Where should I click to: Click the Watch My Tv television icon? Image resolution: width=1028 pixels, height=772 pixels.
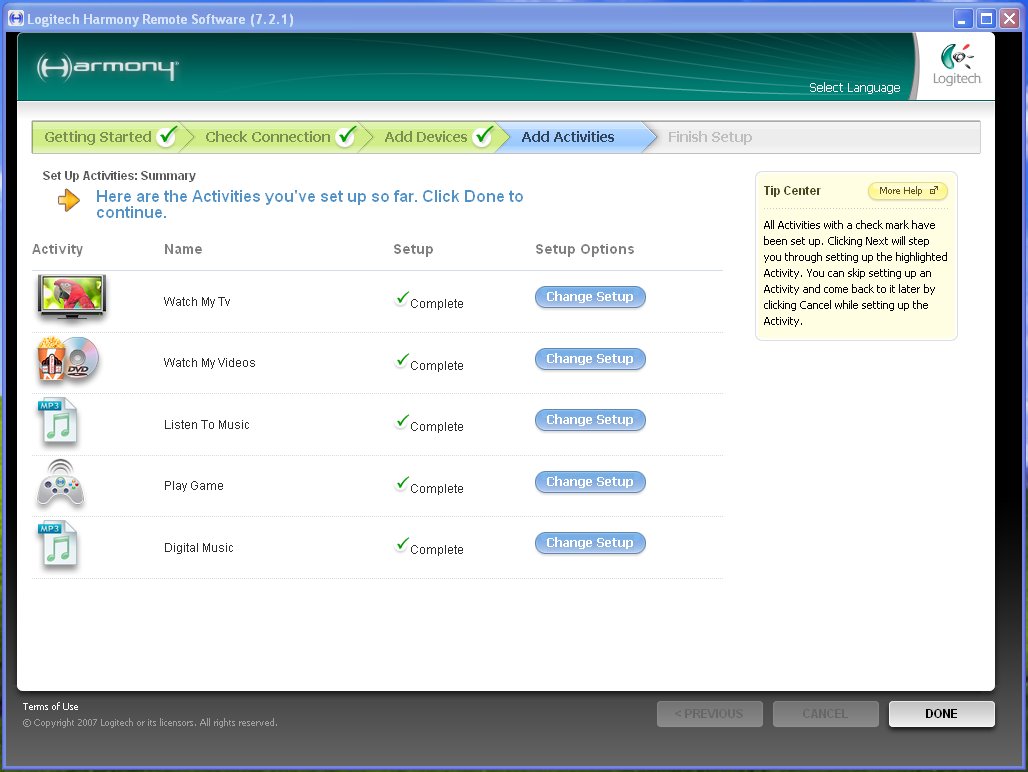tap(71, 298)
